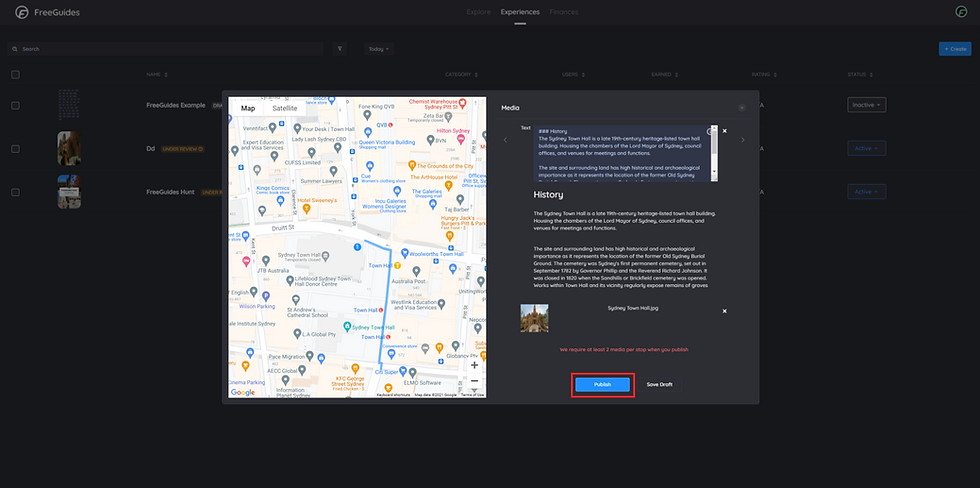980x488 pixels.
Task: Zoom out of the map with minus
Action: click(x=474, y=381)
